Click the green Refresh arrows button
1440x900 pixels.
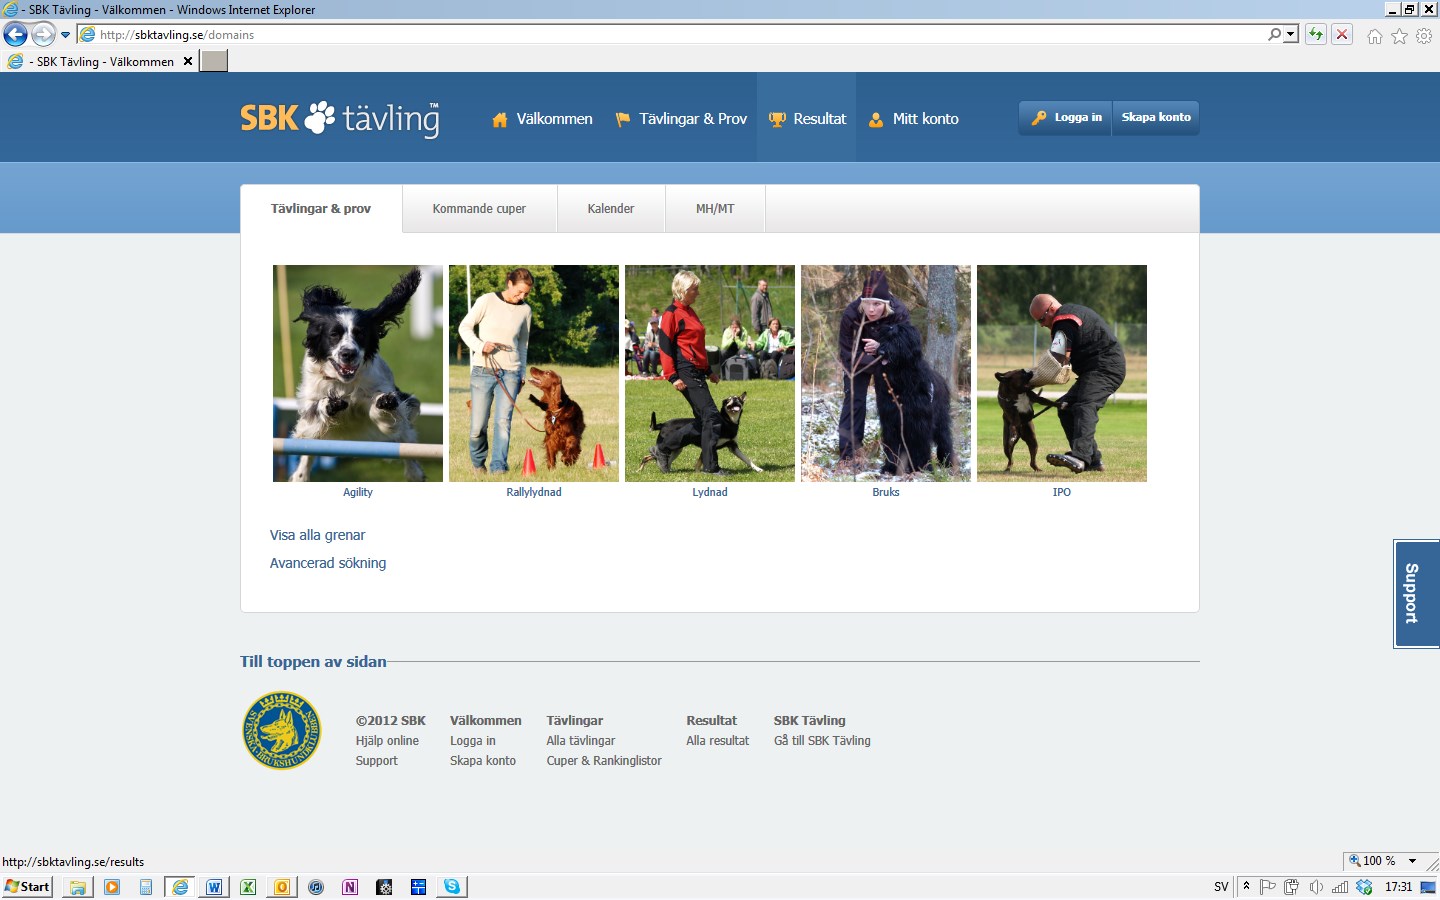click(1316, 34)
